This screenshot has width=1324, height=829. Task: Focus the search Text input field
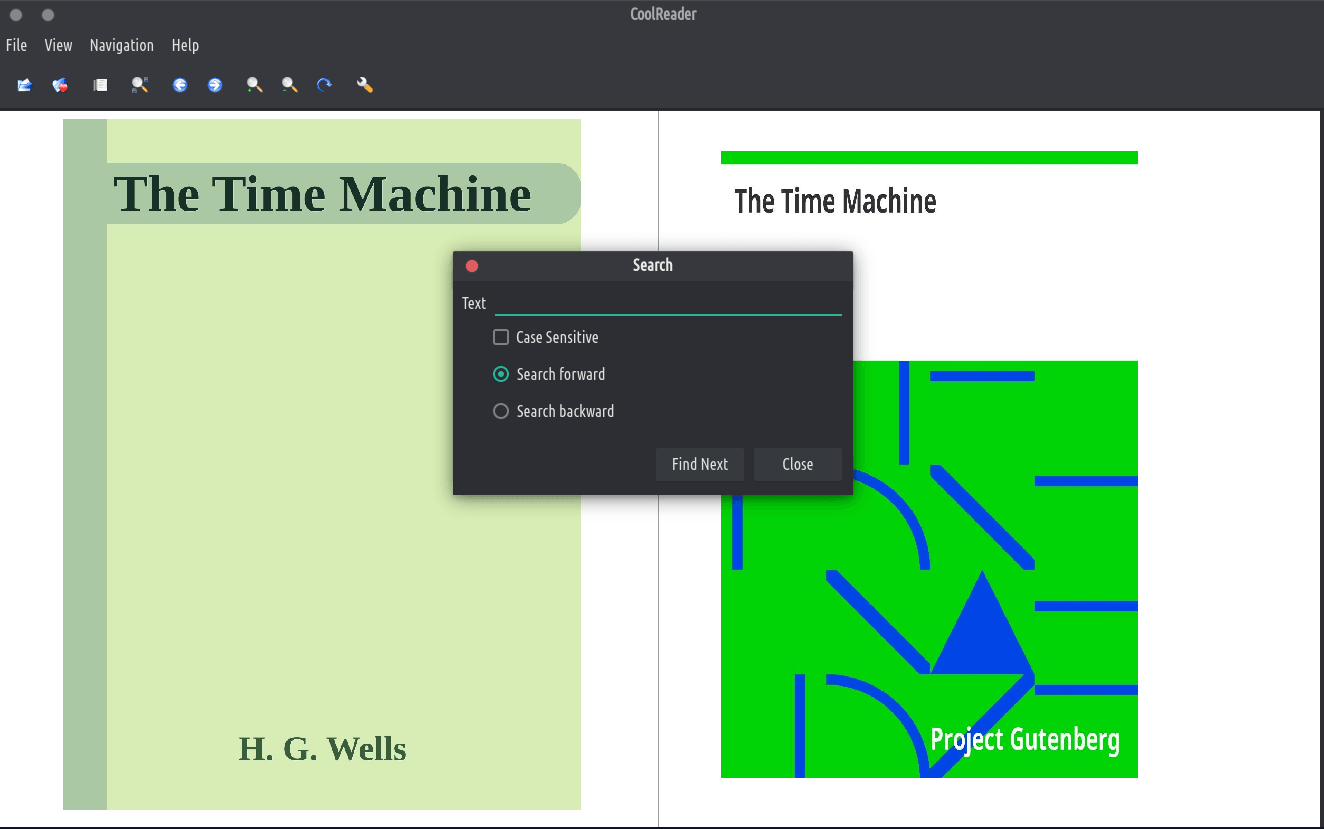tap(668, 303)
